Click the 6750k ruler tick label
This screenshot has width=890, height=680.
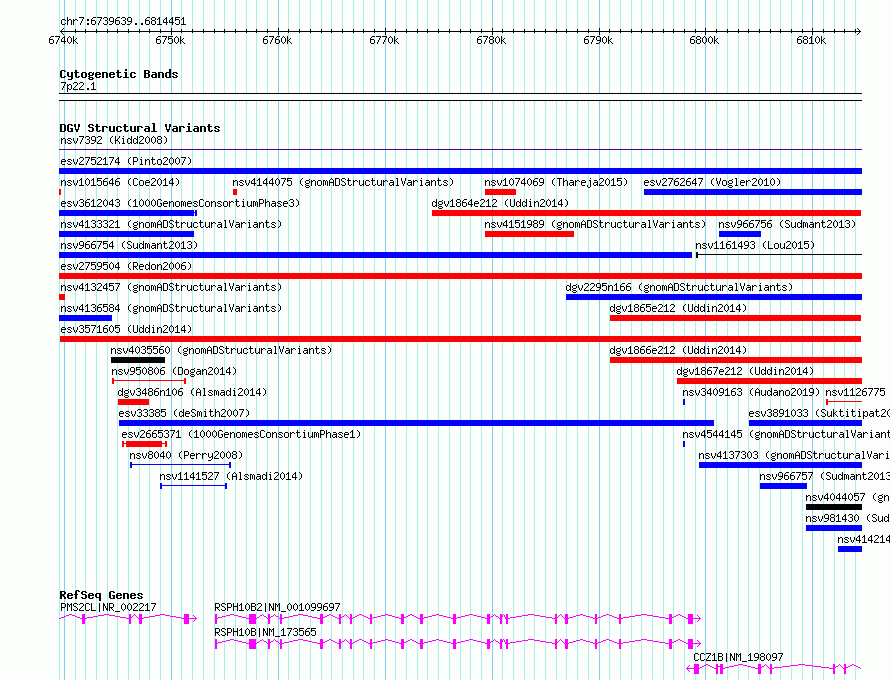pyautogui.click(x=170, y=40)
